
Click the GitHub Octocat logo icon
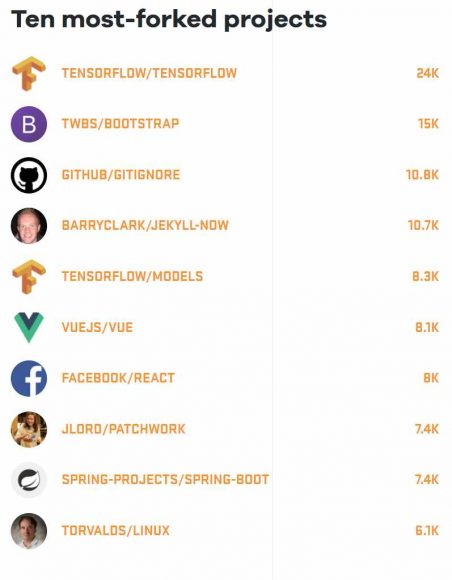pyautogui.click(x=29, y=175)
